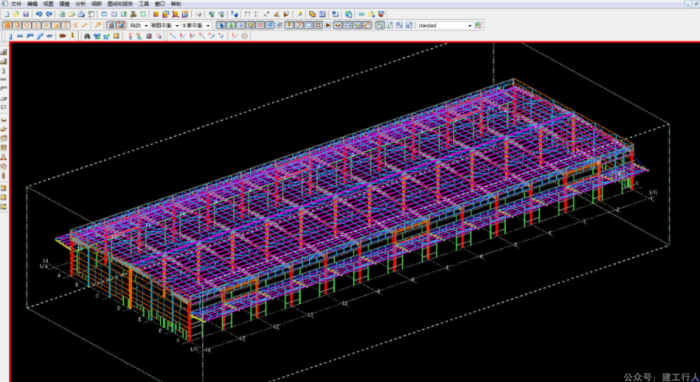Open the first snap depth dropdown
The width and height of the screenshot is (700, 382).
coord(139,25)
